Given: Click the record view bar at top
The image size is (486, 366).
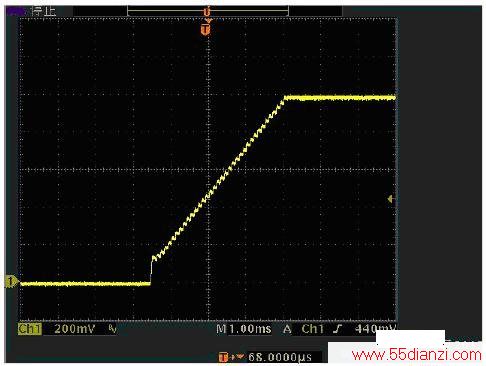Looking at the screenshot, I should point(208,11).
